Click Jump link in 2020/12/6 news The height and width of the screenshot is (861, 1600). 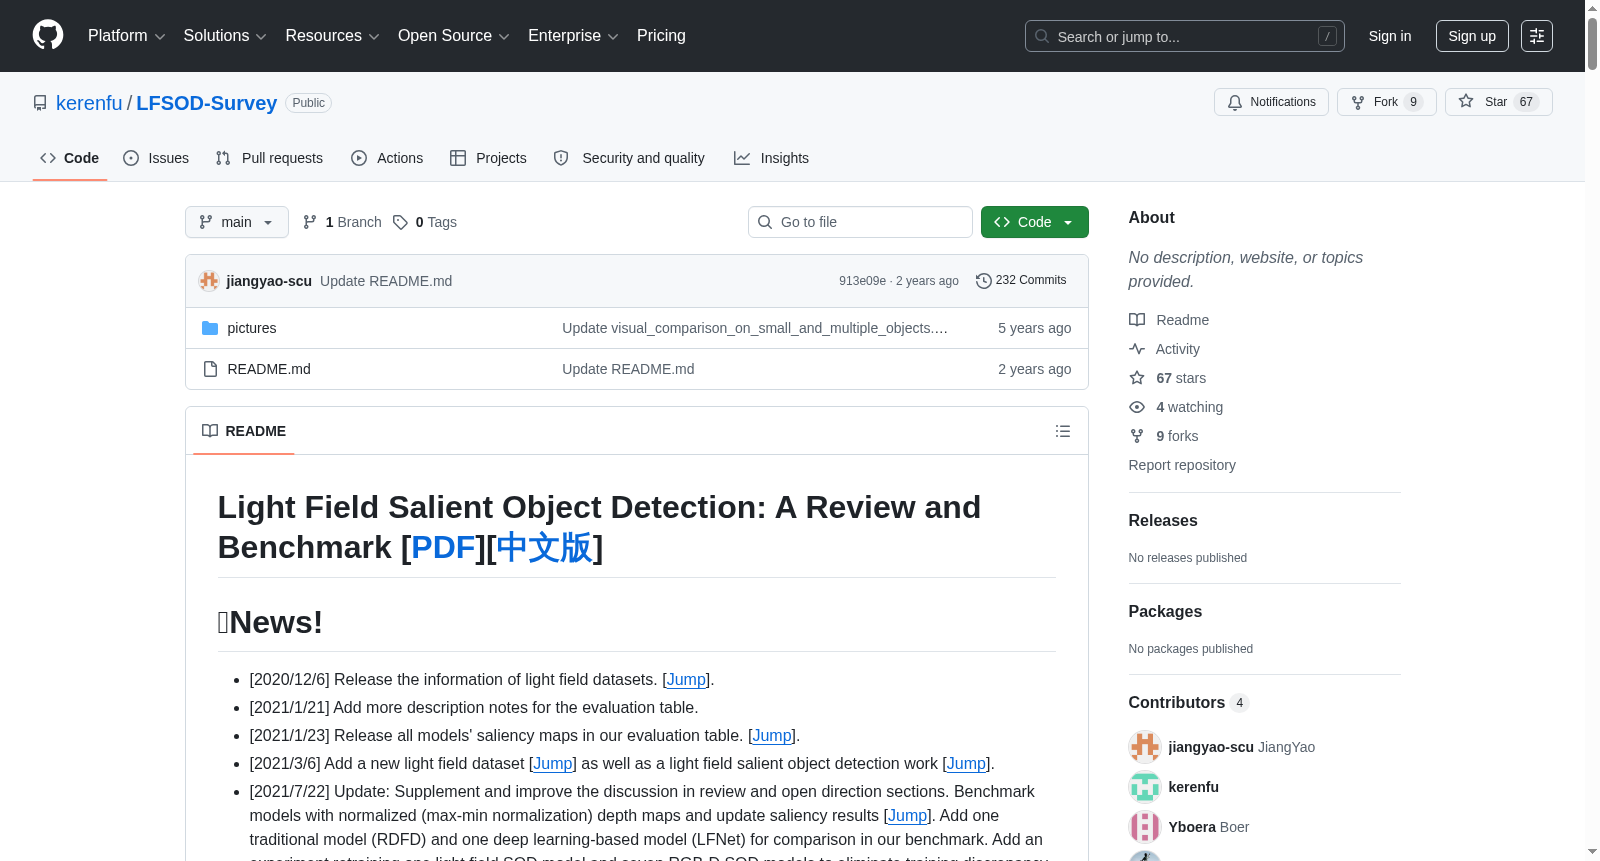(686, 679)
